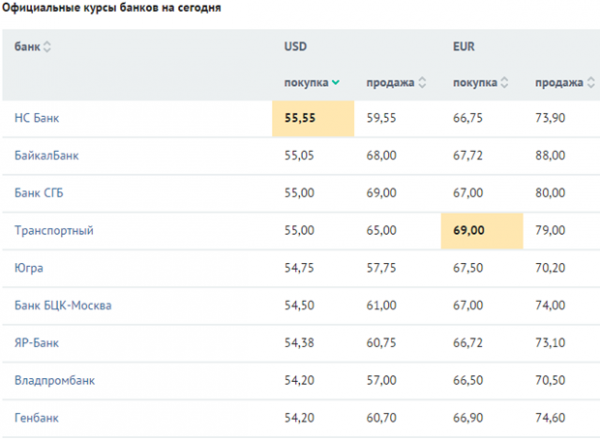
Task: Click the USD продажа header label
Action: 390,83
